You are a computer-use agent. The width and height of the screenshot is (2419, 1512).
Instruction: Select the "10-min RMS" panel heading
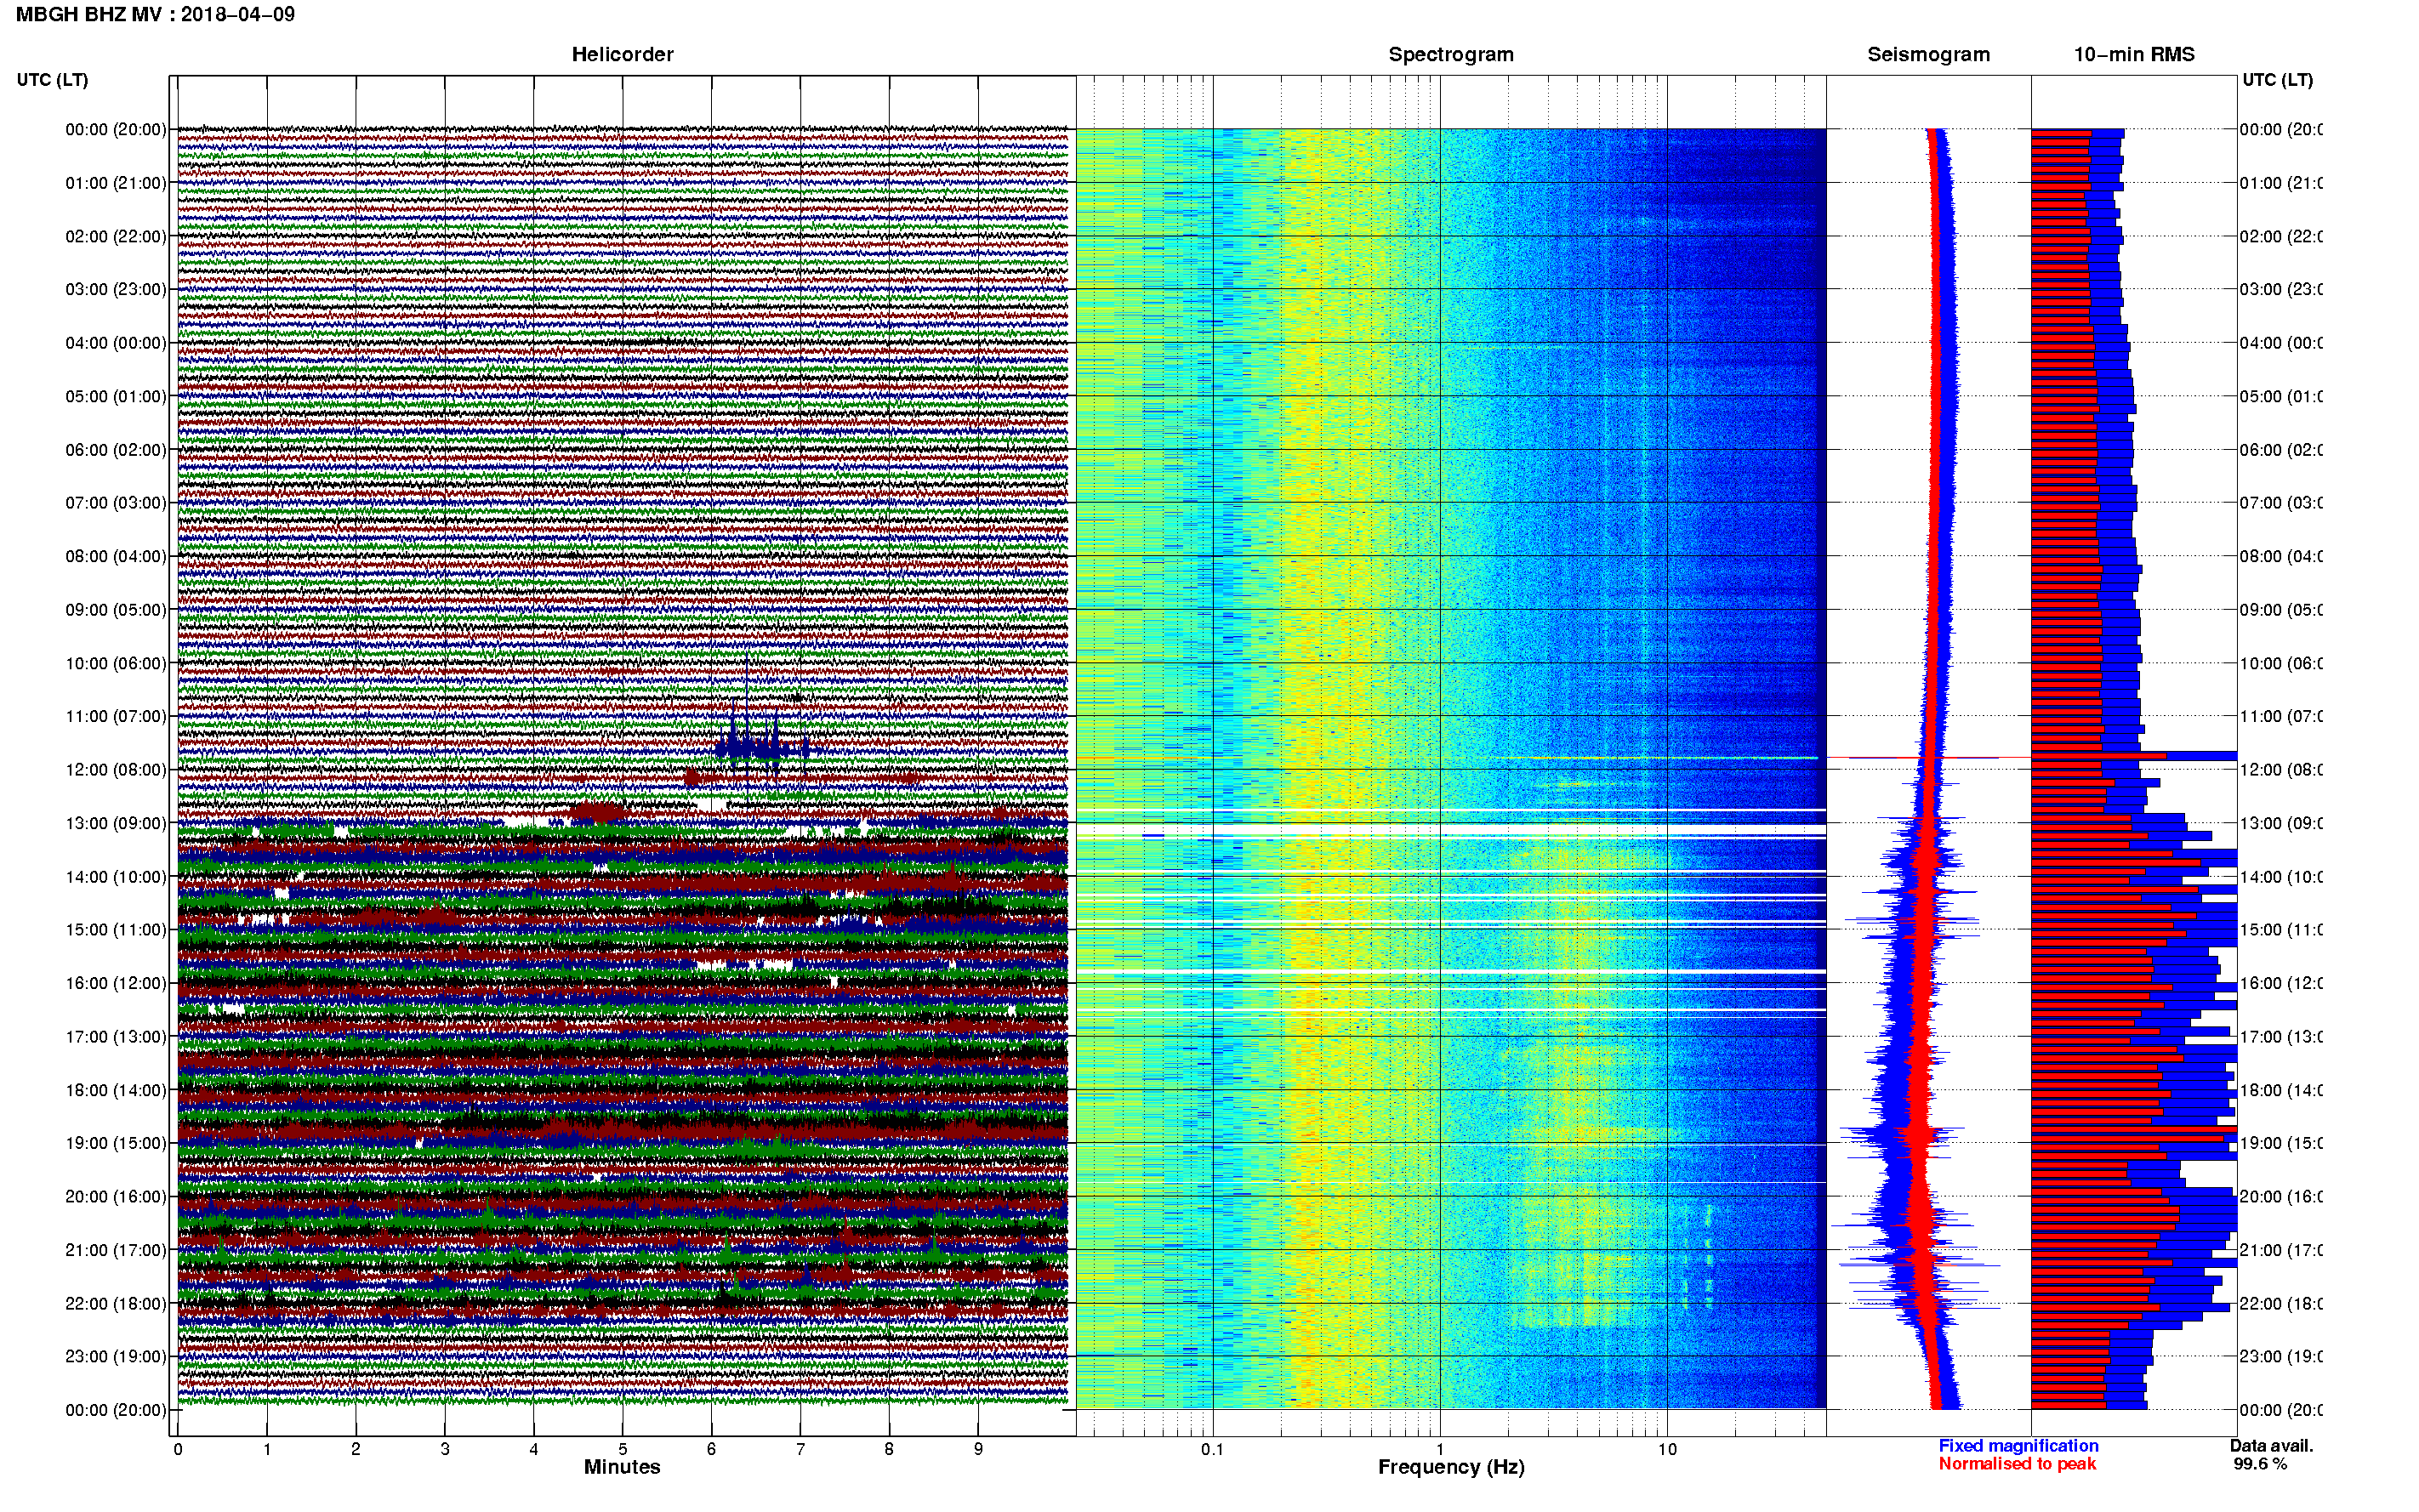click(x=2133, y=54)
